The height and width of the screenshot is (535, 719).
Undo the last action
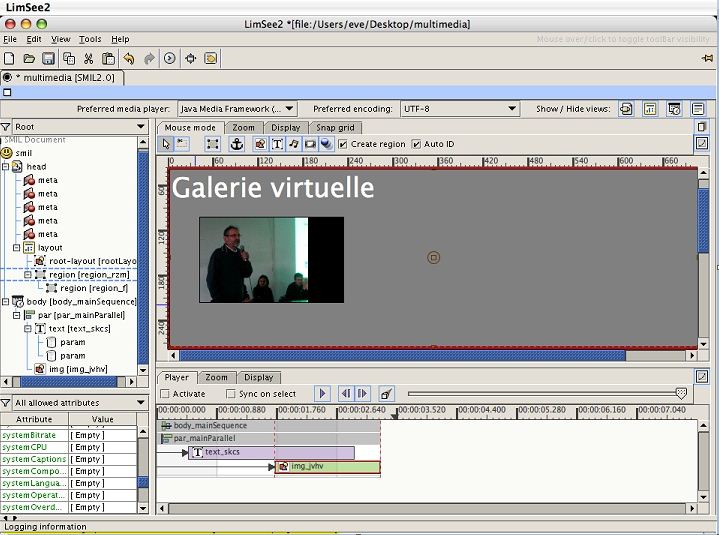point(129,58)
